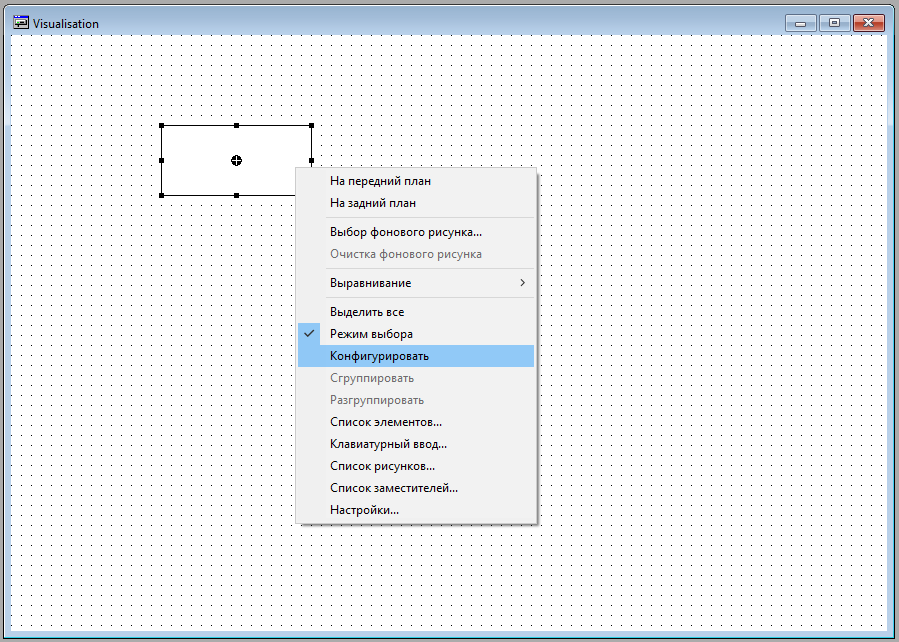Click the Visualisation window title icon
This screenshot has height=642, width=899.
(20, 22)
